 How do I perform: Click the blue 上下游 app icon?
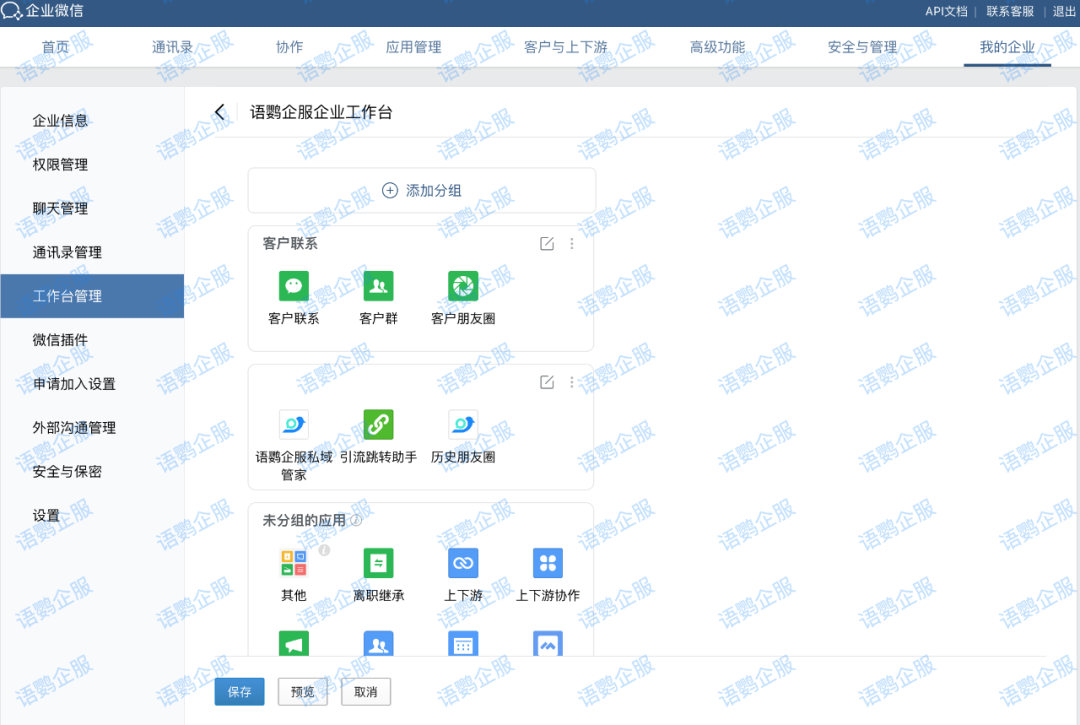(463, 563)
